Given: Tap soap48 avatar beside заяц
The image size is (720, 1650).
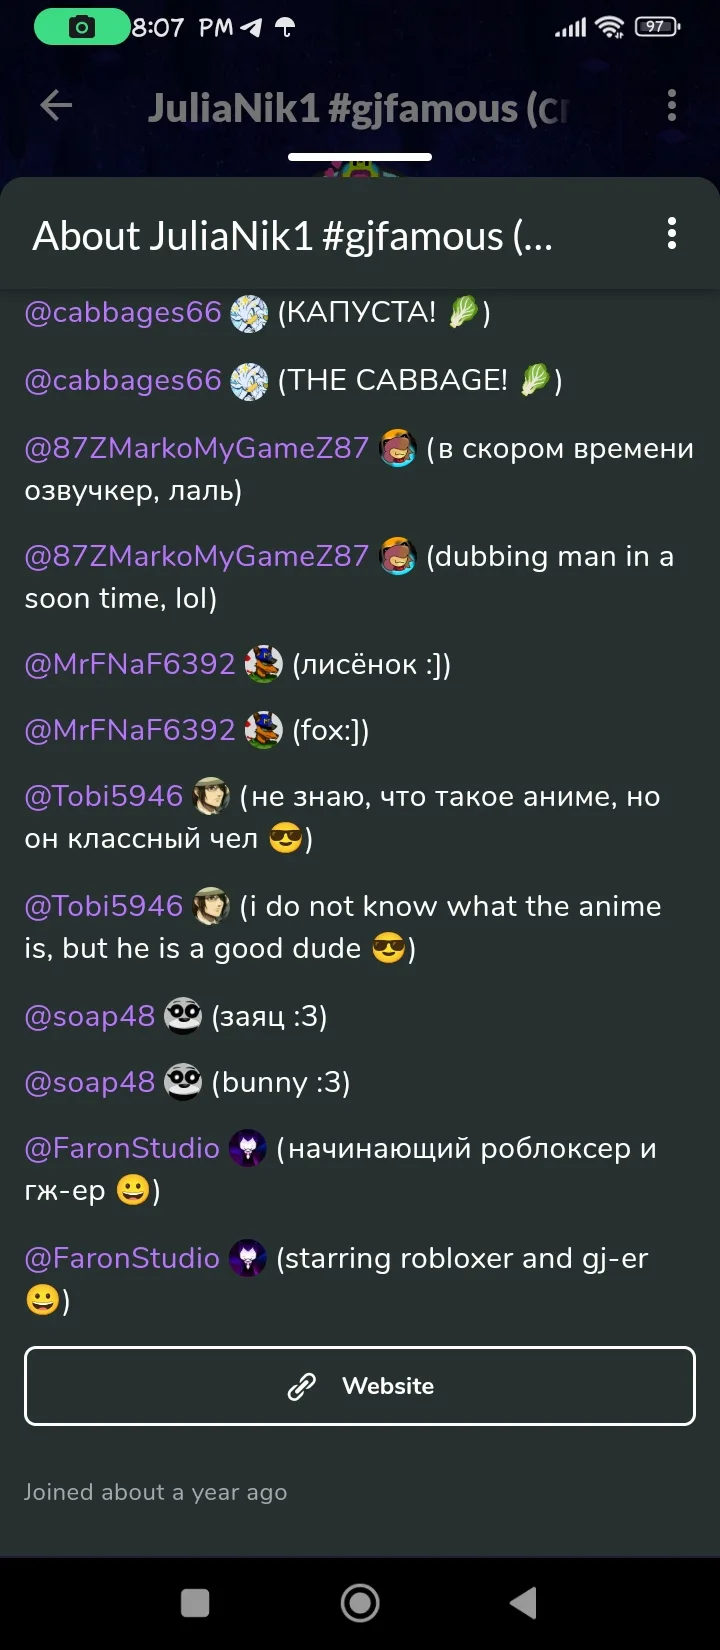Looking at the screenshot, I should click(183, 1017).
